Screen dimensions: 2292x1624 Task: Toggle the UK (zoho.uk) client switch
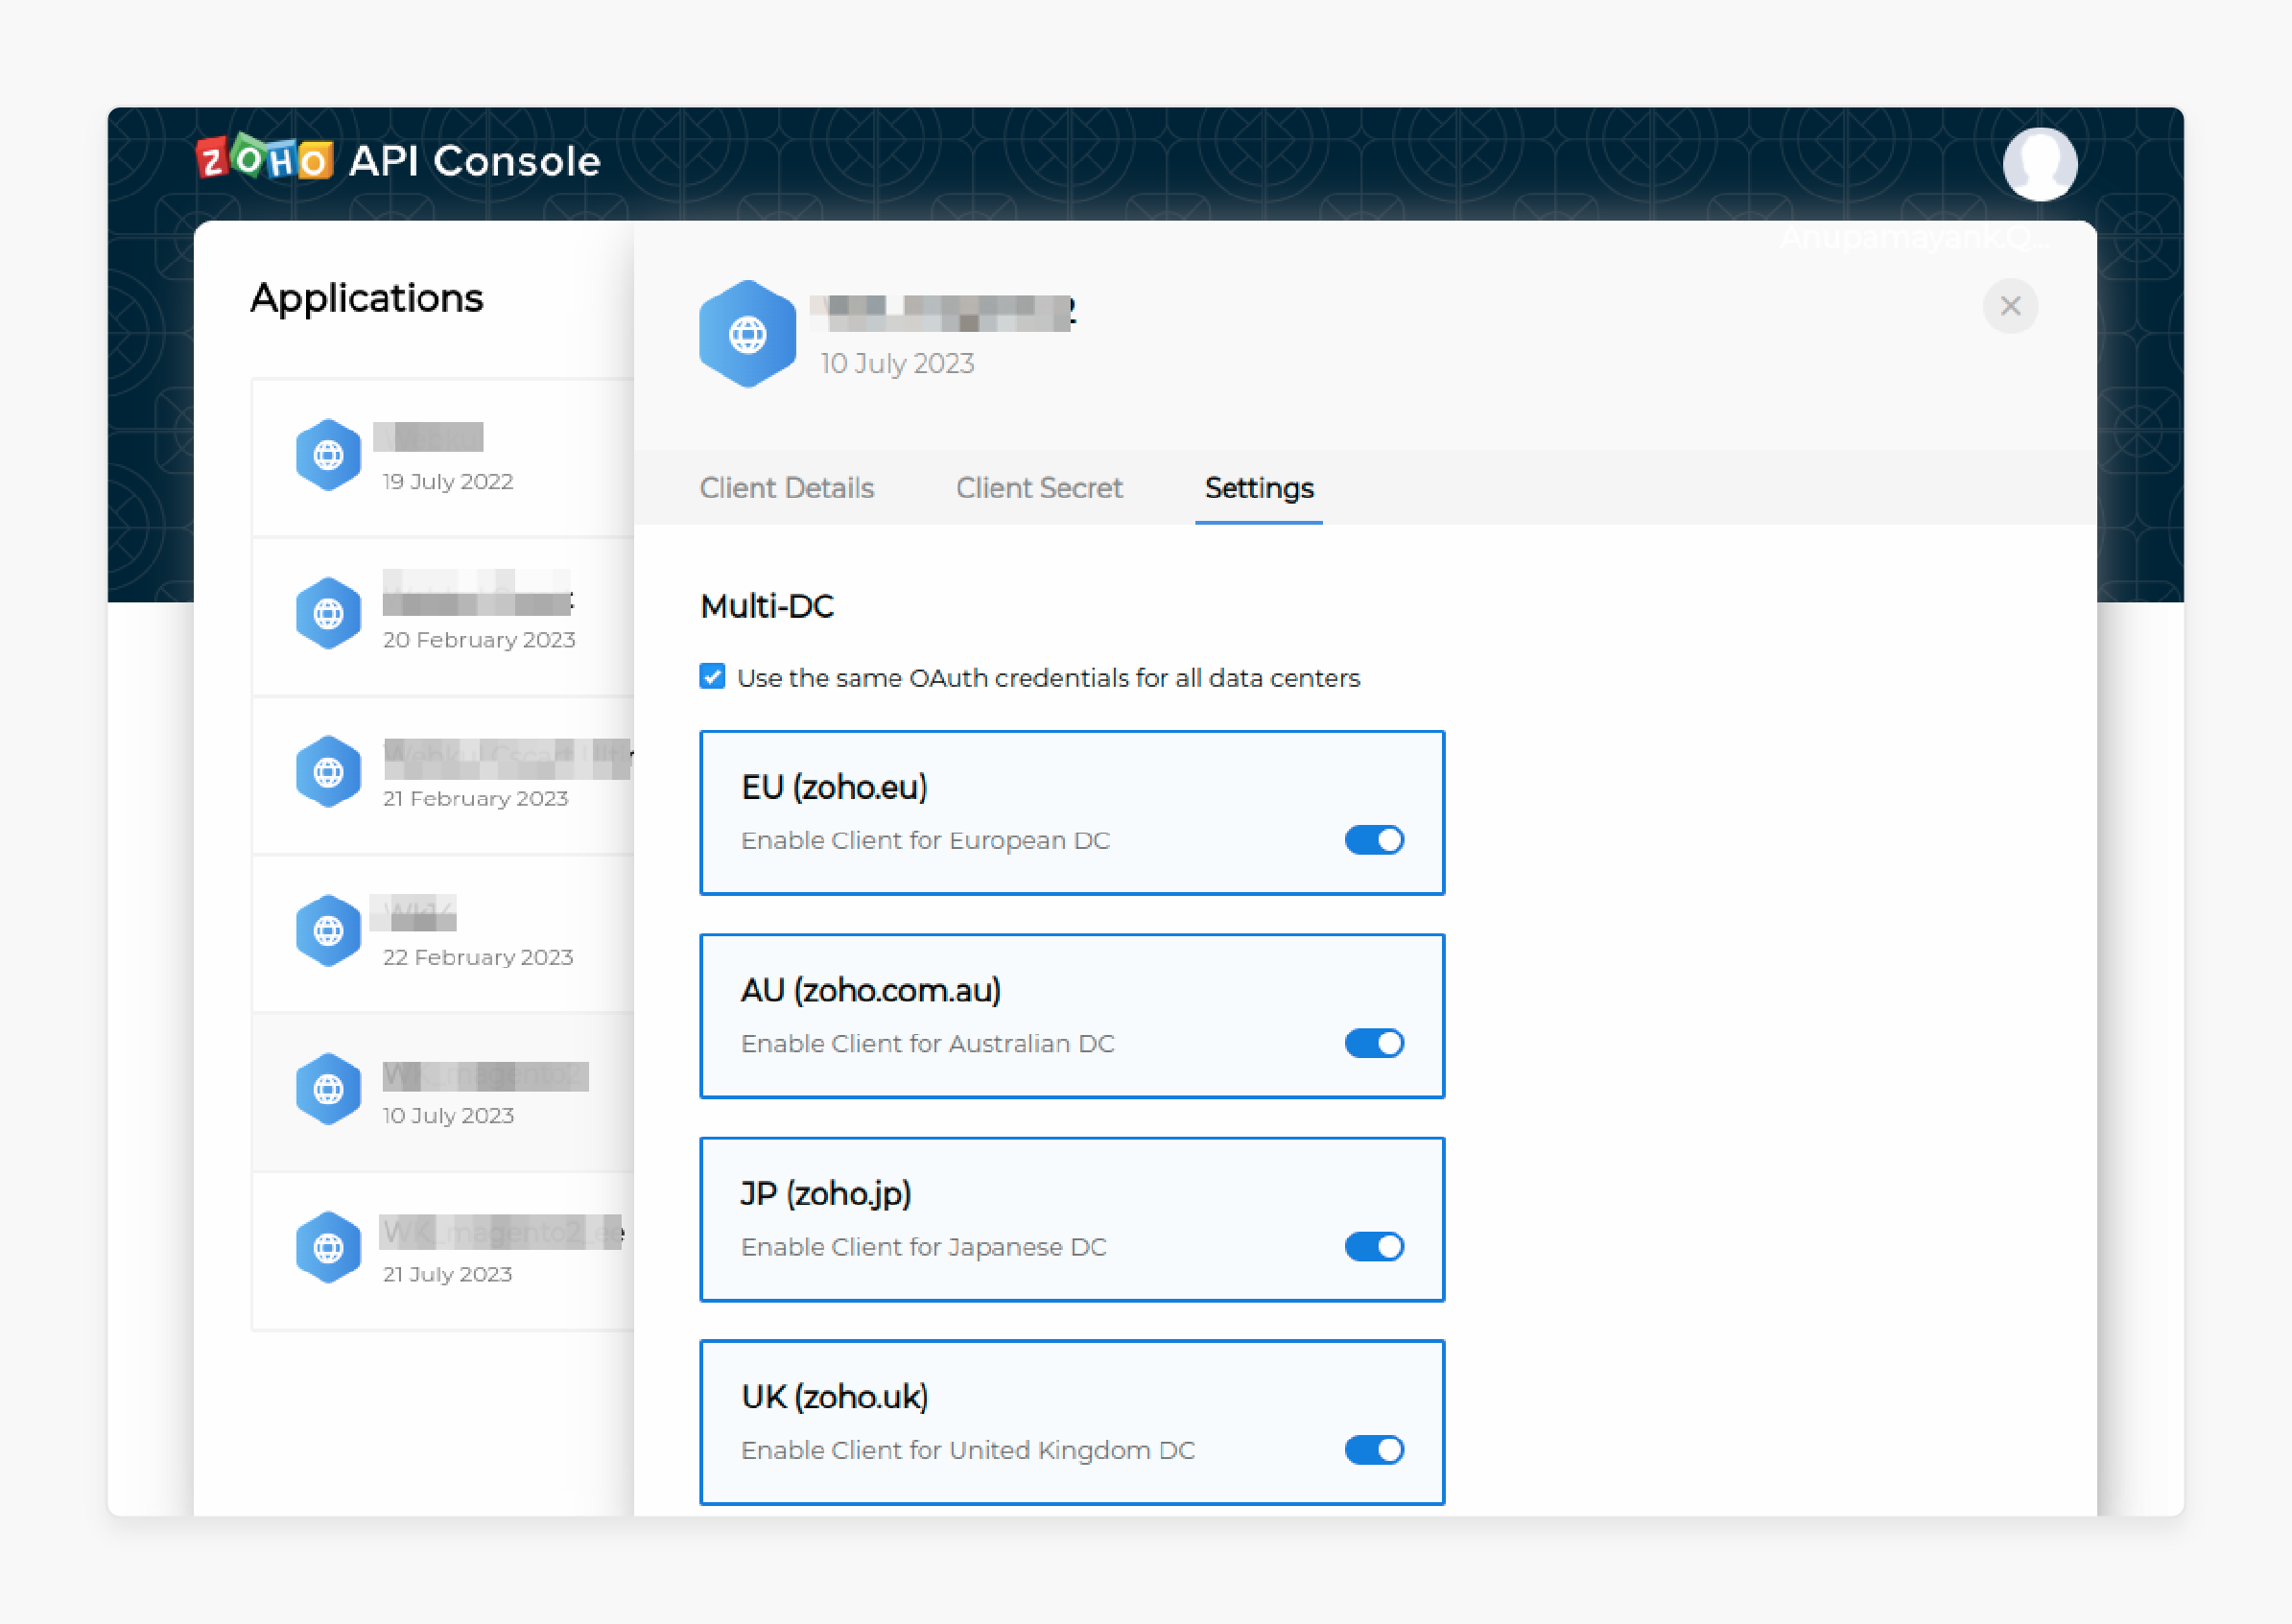pos(1374,1449)
